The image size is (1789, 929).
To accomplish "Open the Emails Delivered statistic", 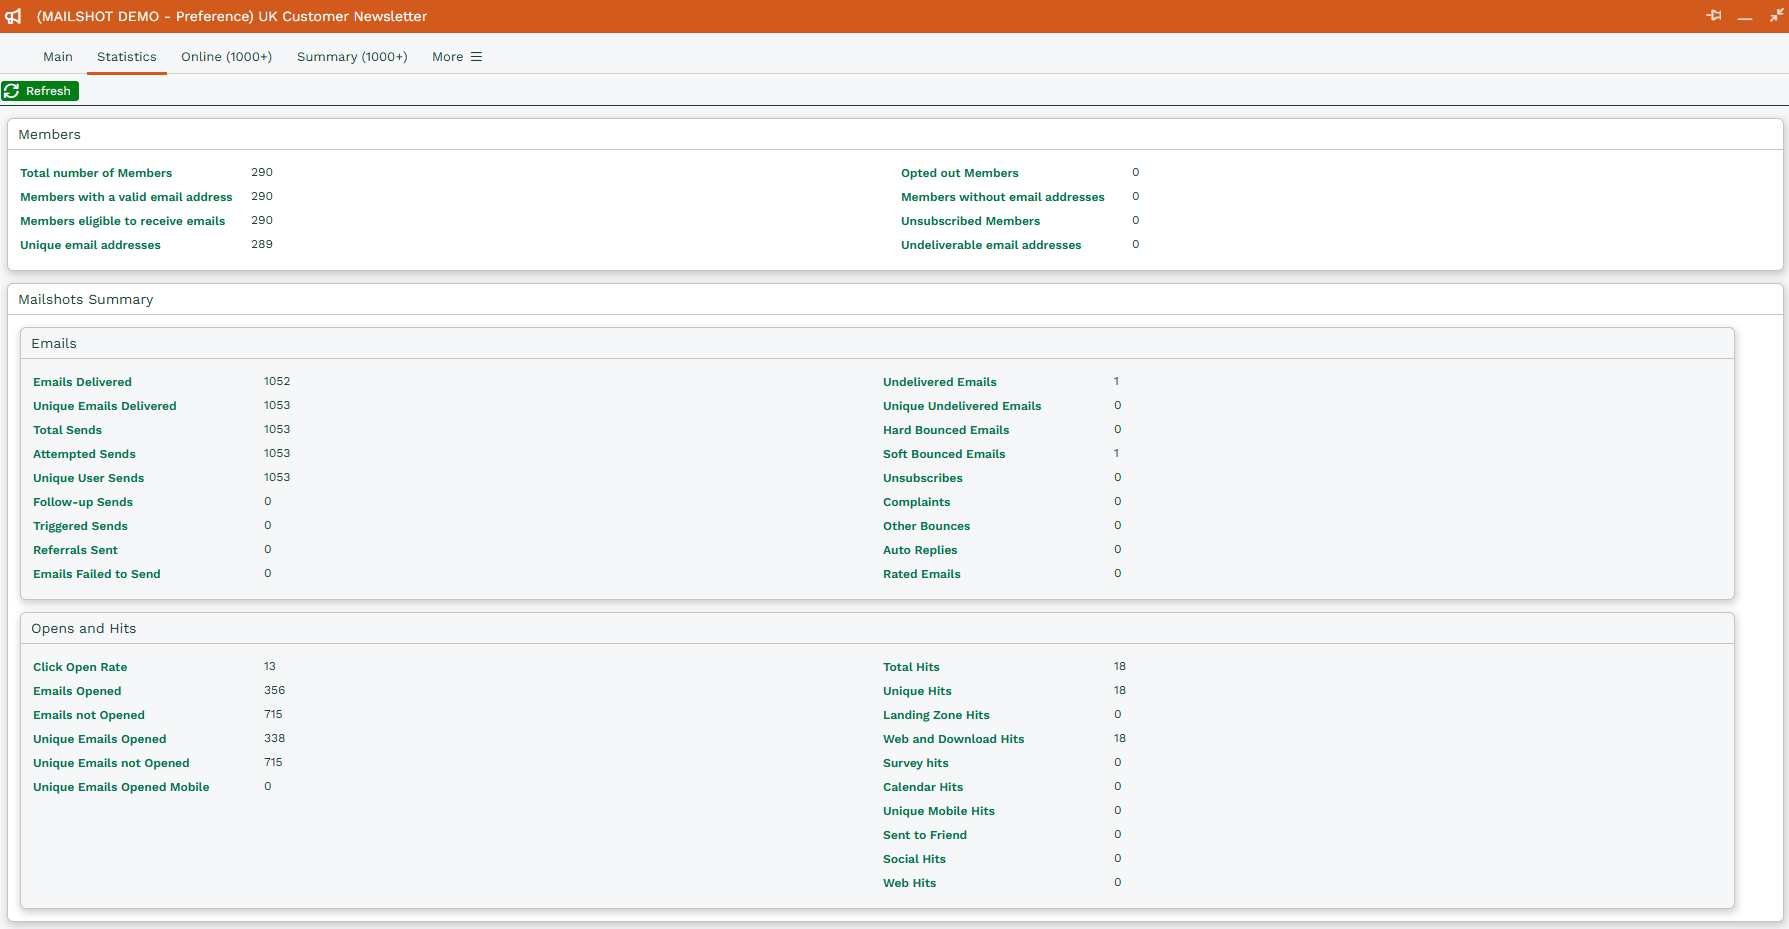I will (82, 382).
